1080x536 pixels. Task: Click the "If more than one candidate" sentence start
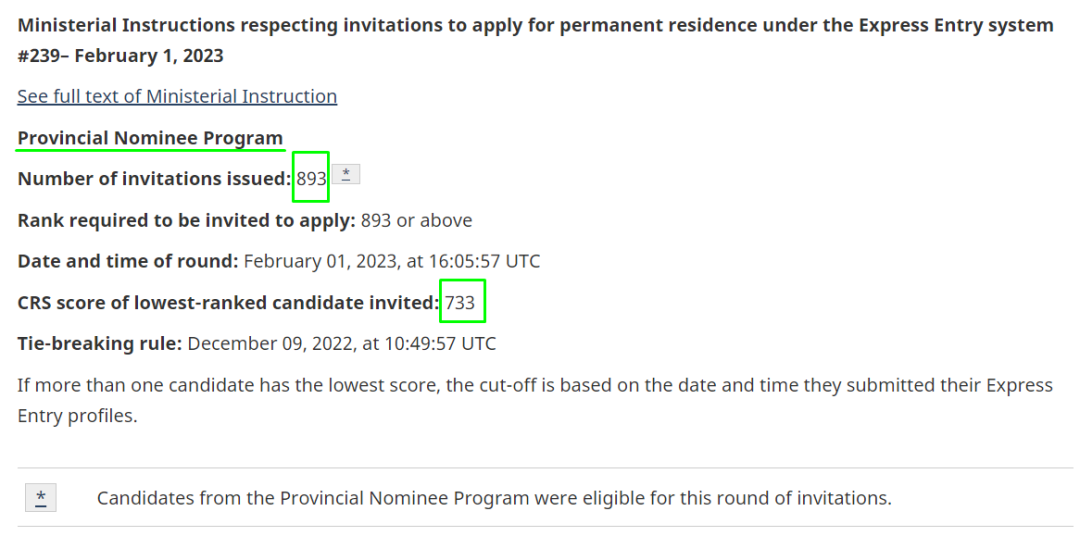pyautogui.click(x=120, y=385)
